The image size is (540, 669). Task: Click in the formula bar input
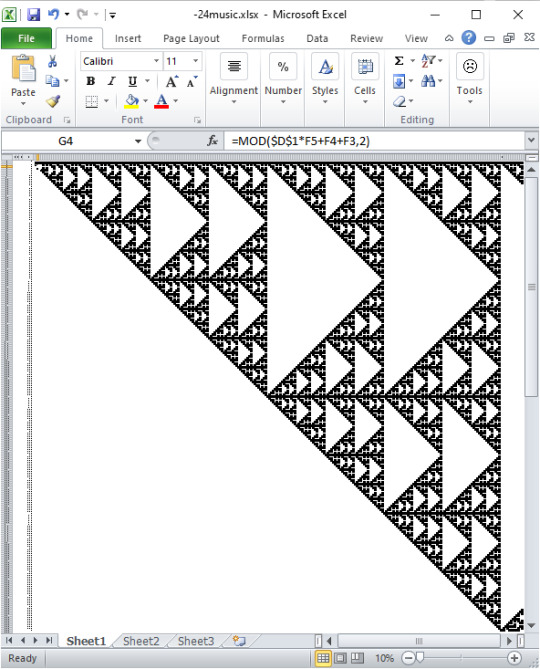375,141
